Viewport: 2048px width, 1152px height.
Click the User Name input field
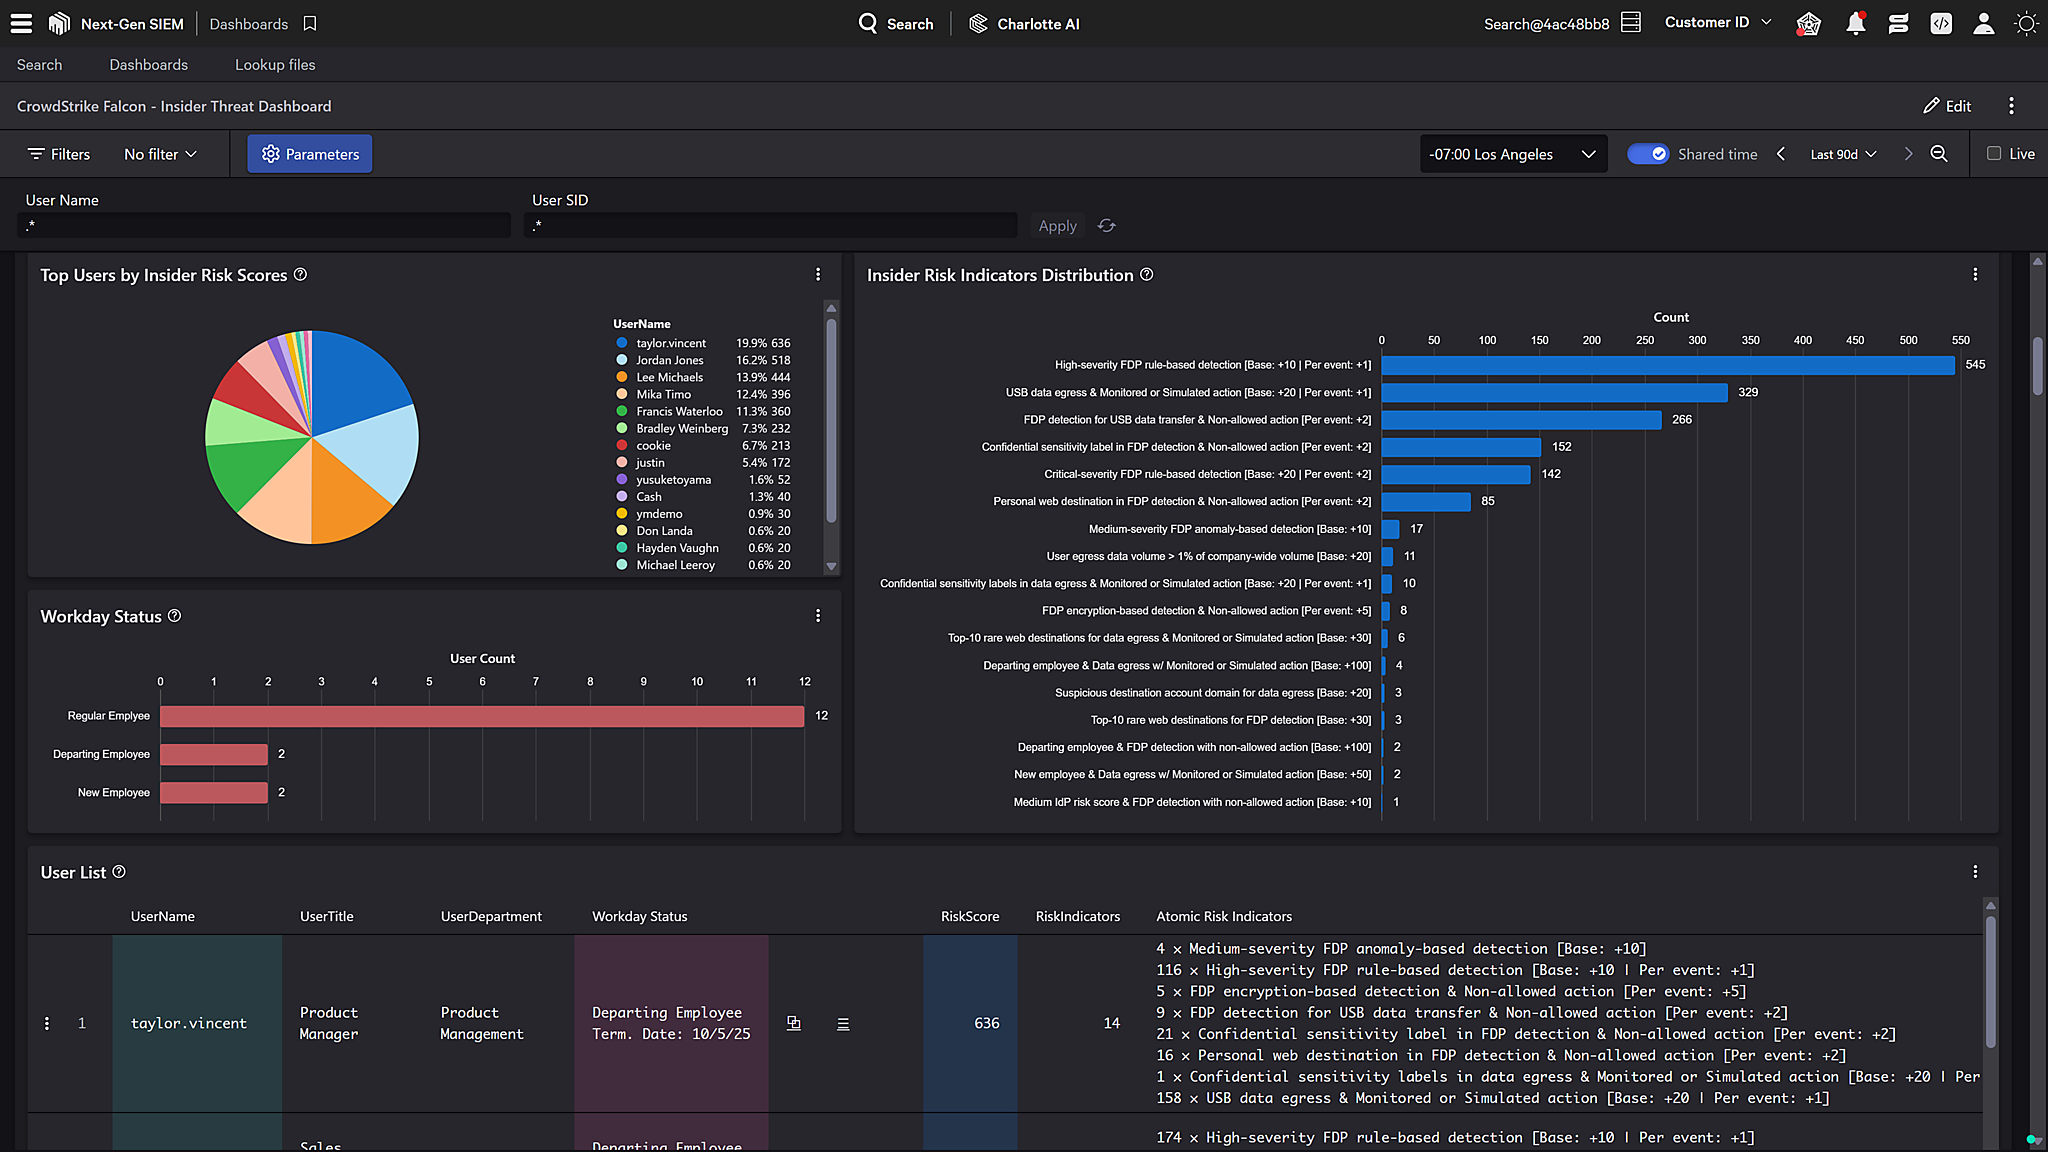tap(265, 226)
